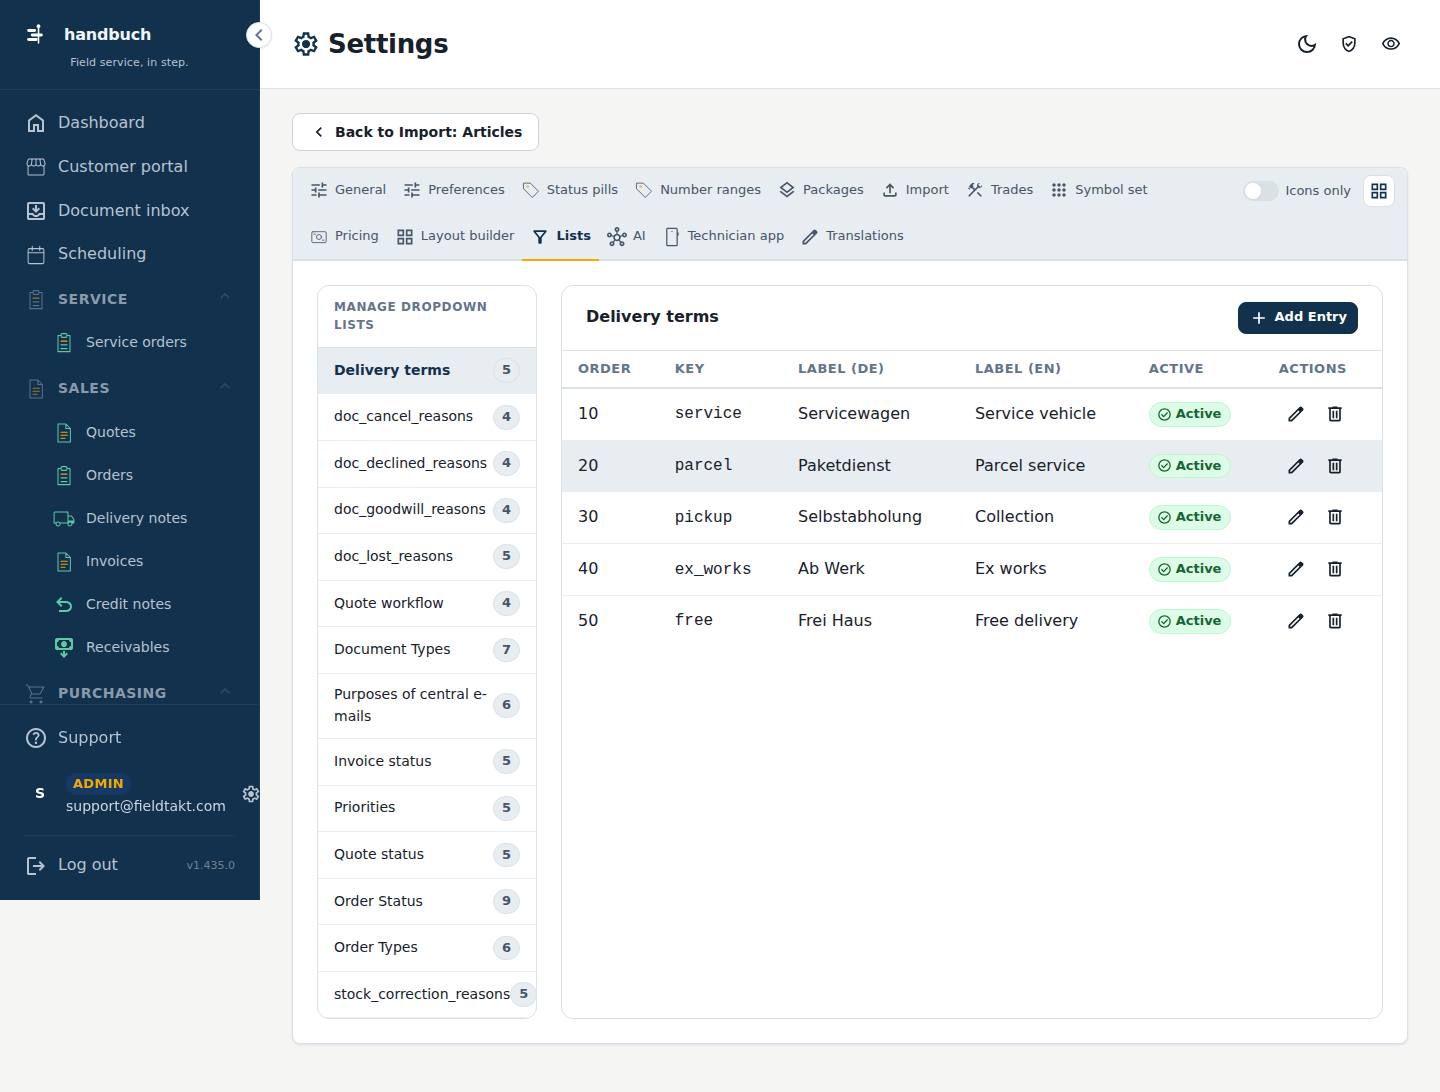1440x1092 pixels.
Task: Click the grid layout icon near Icons only
Action: [1379, 191]
